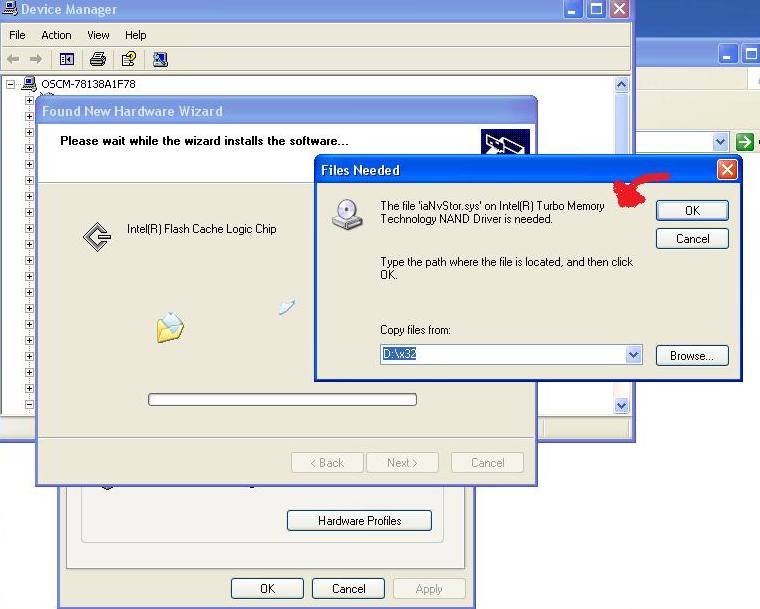Click the disabled Next button in wizard
The width and height of the screenshot is (760, 609).
coord(402,463)
